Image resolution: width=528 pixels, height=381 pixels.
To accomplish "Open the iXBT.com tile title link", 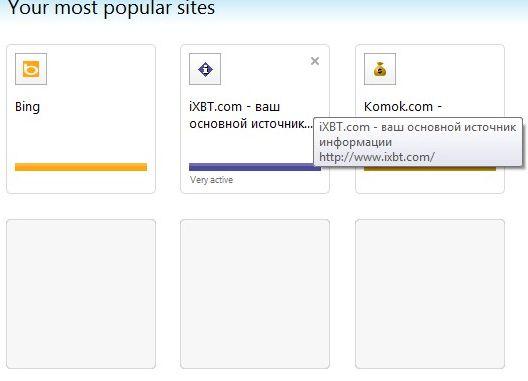I will (251, 115).
